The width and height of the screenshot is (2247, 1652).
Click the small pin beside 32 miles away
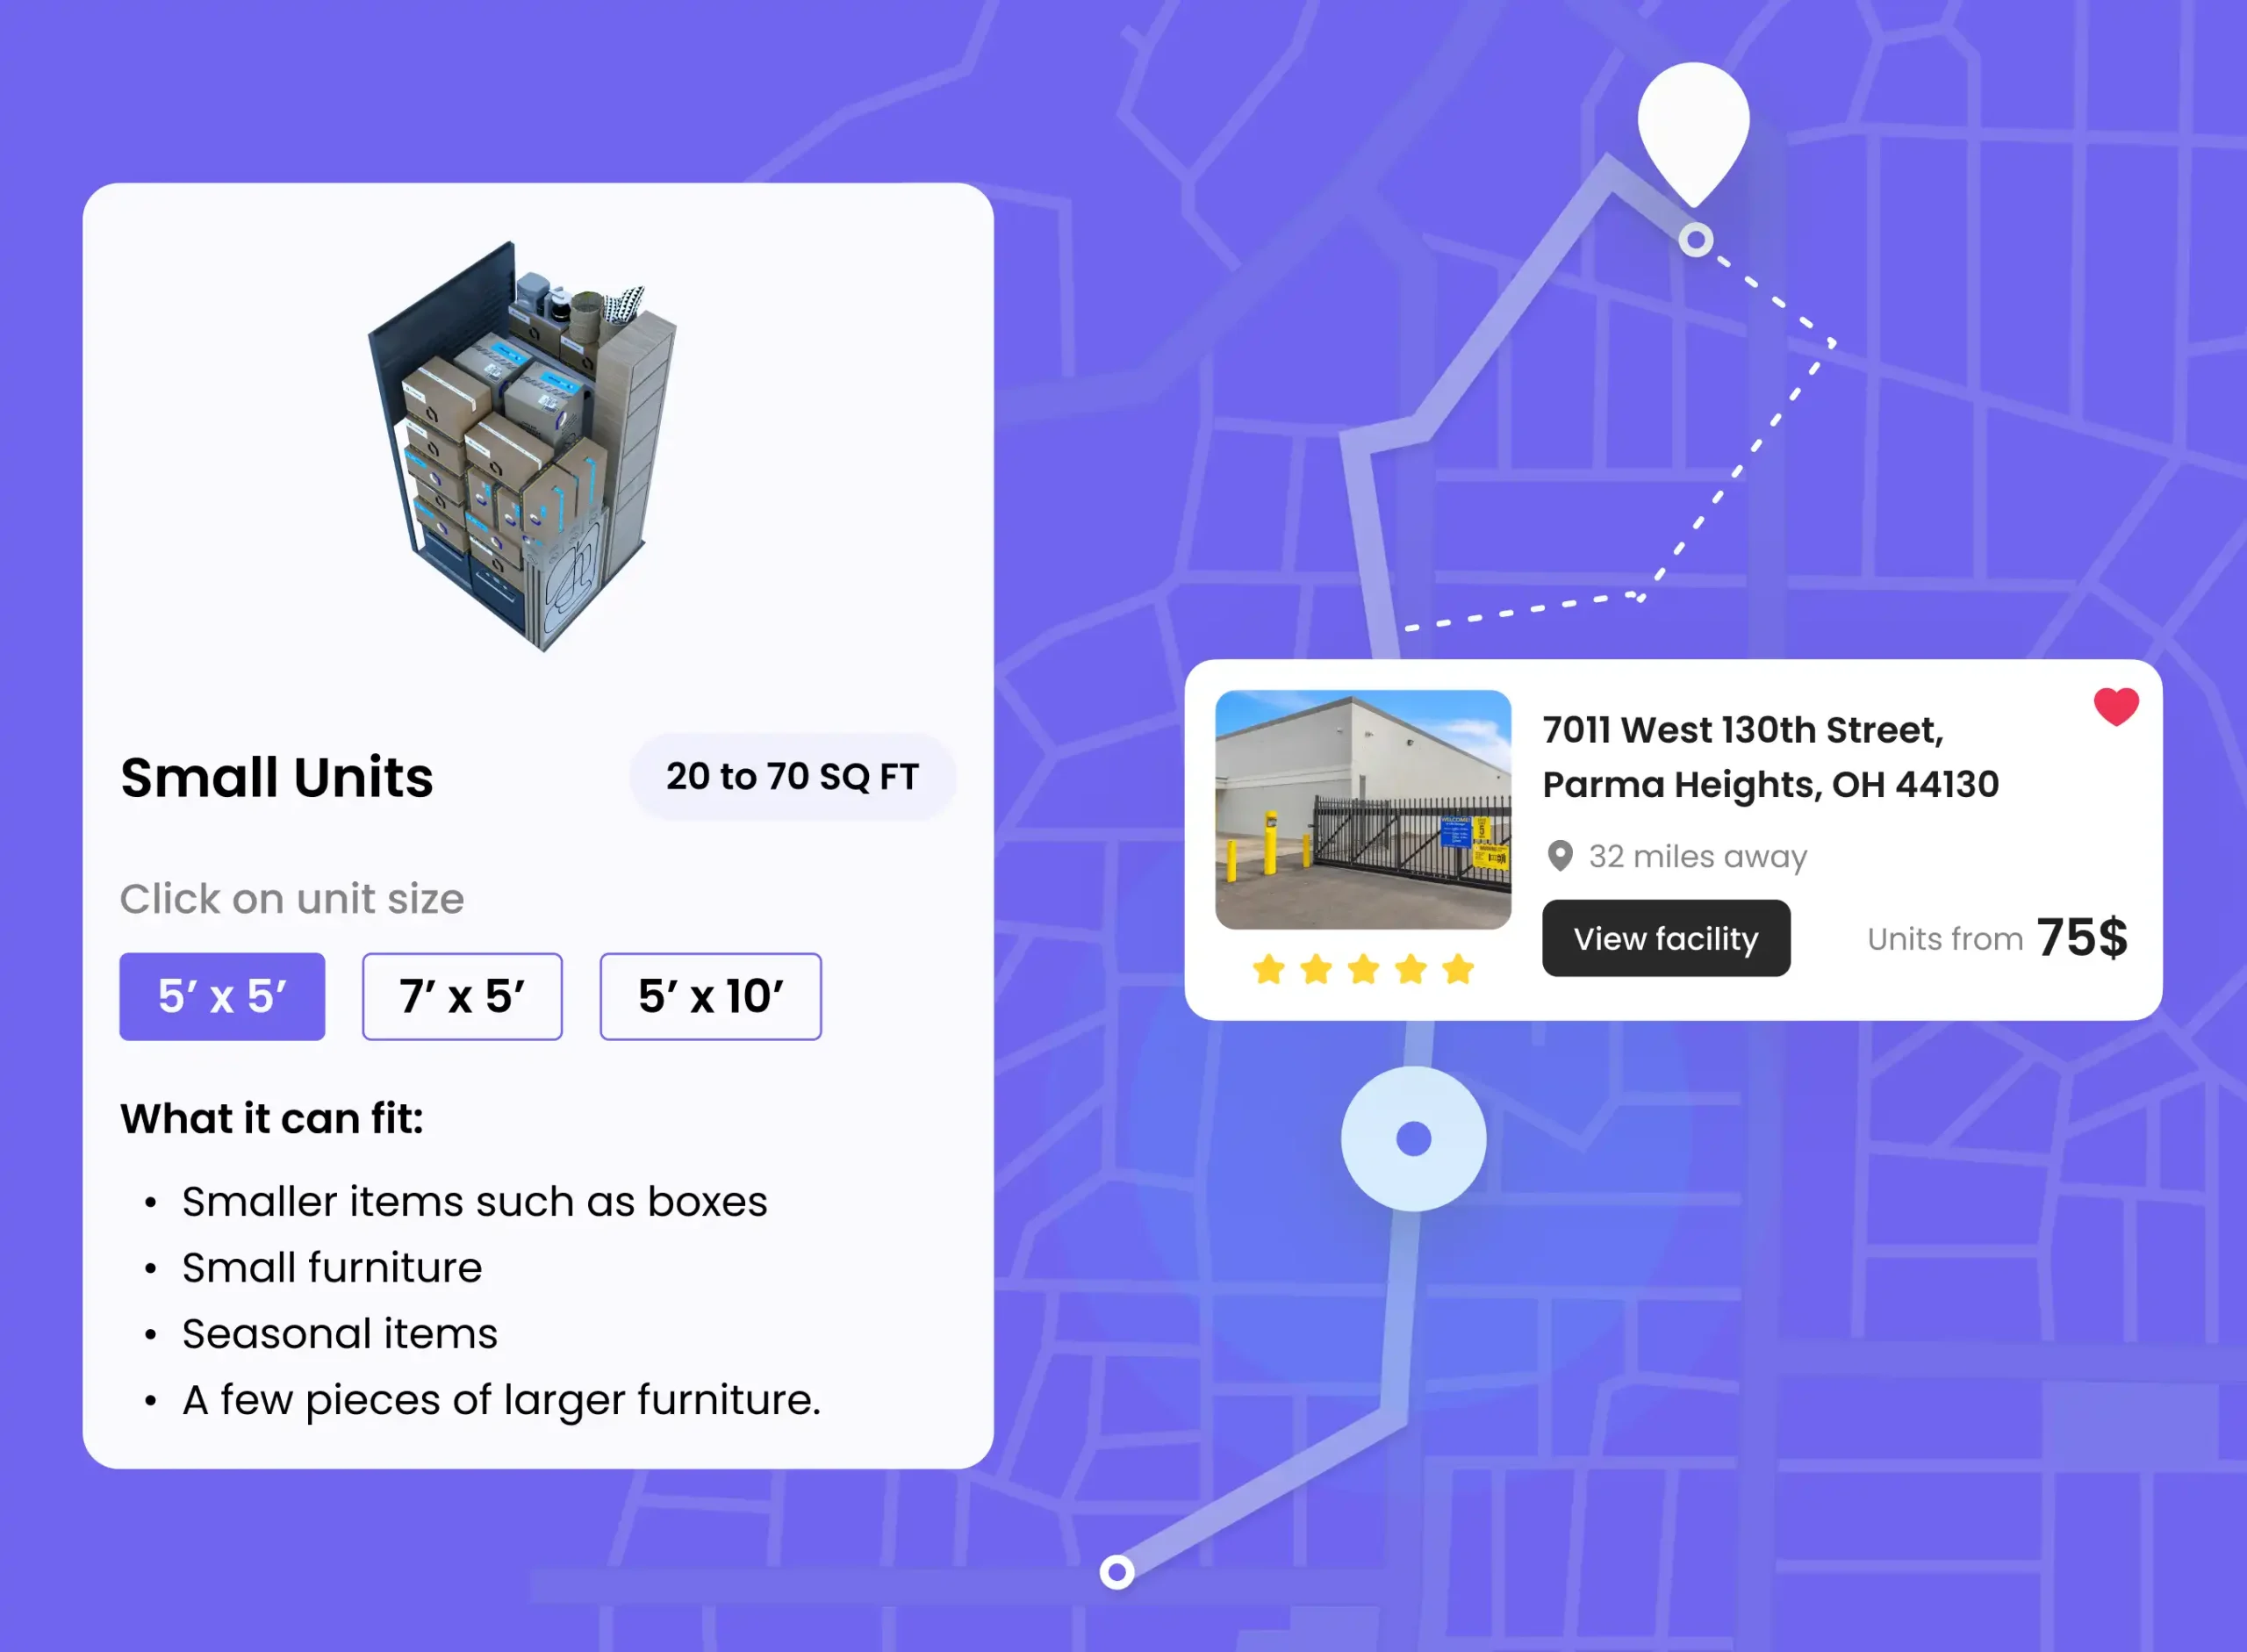coord(1559,856)
